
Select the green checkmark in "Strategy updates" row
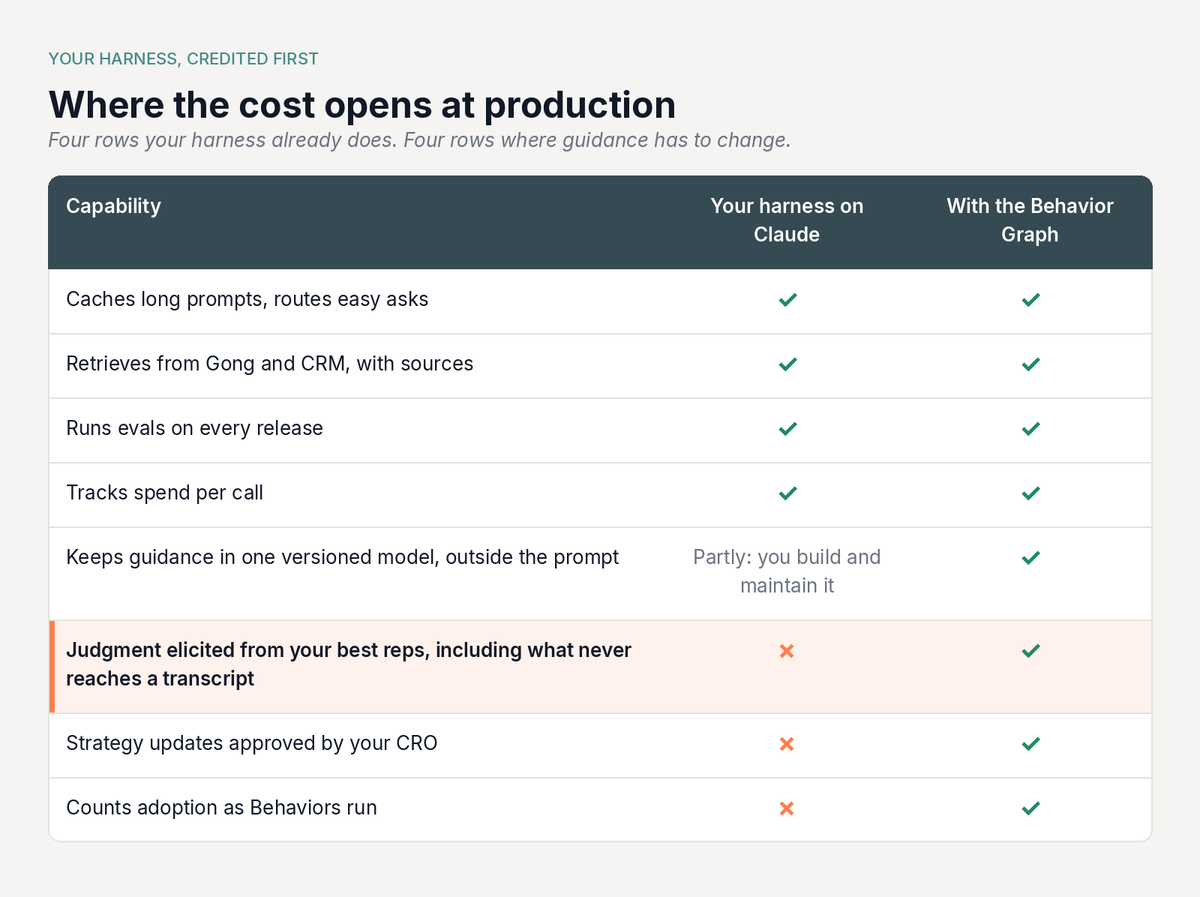1031,744
